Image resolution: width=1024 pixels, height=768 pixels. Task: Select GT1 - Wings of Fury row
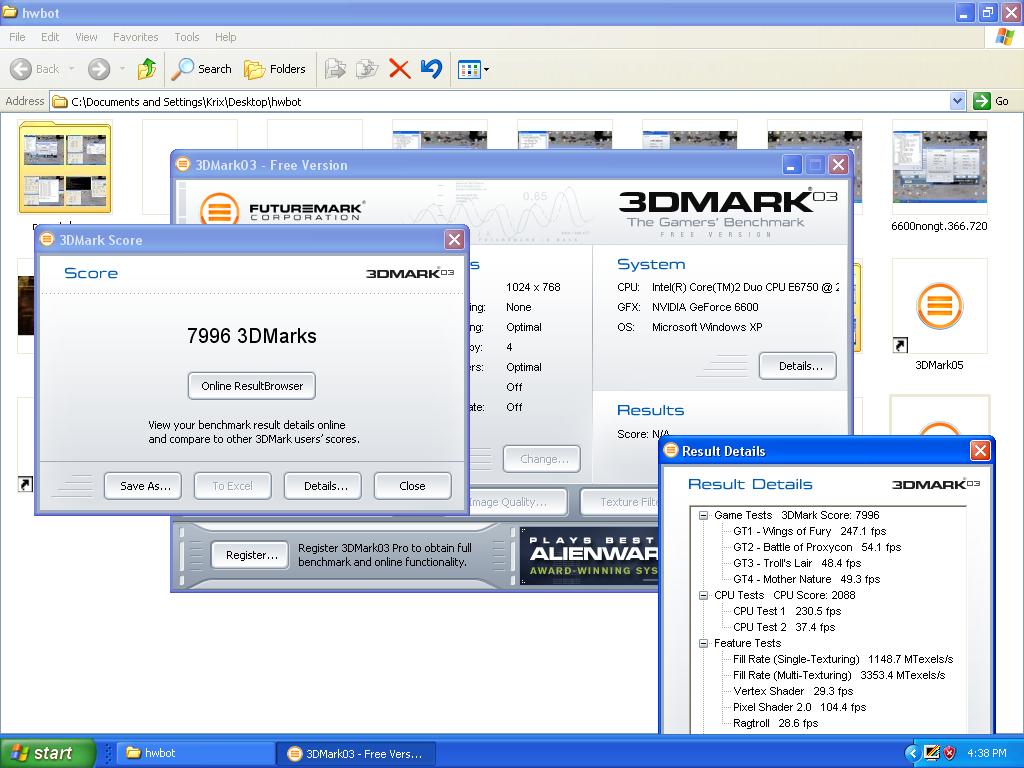[x=809, y=531]
